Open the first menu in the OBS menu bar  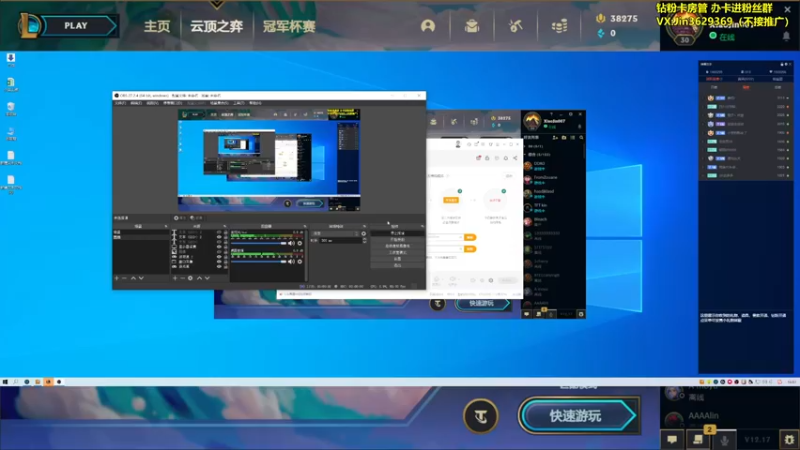tap(120, 103)
